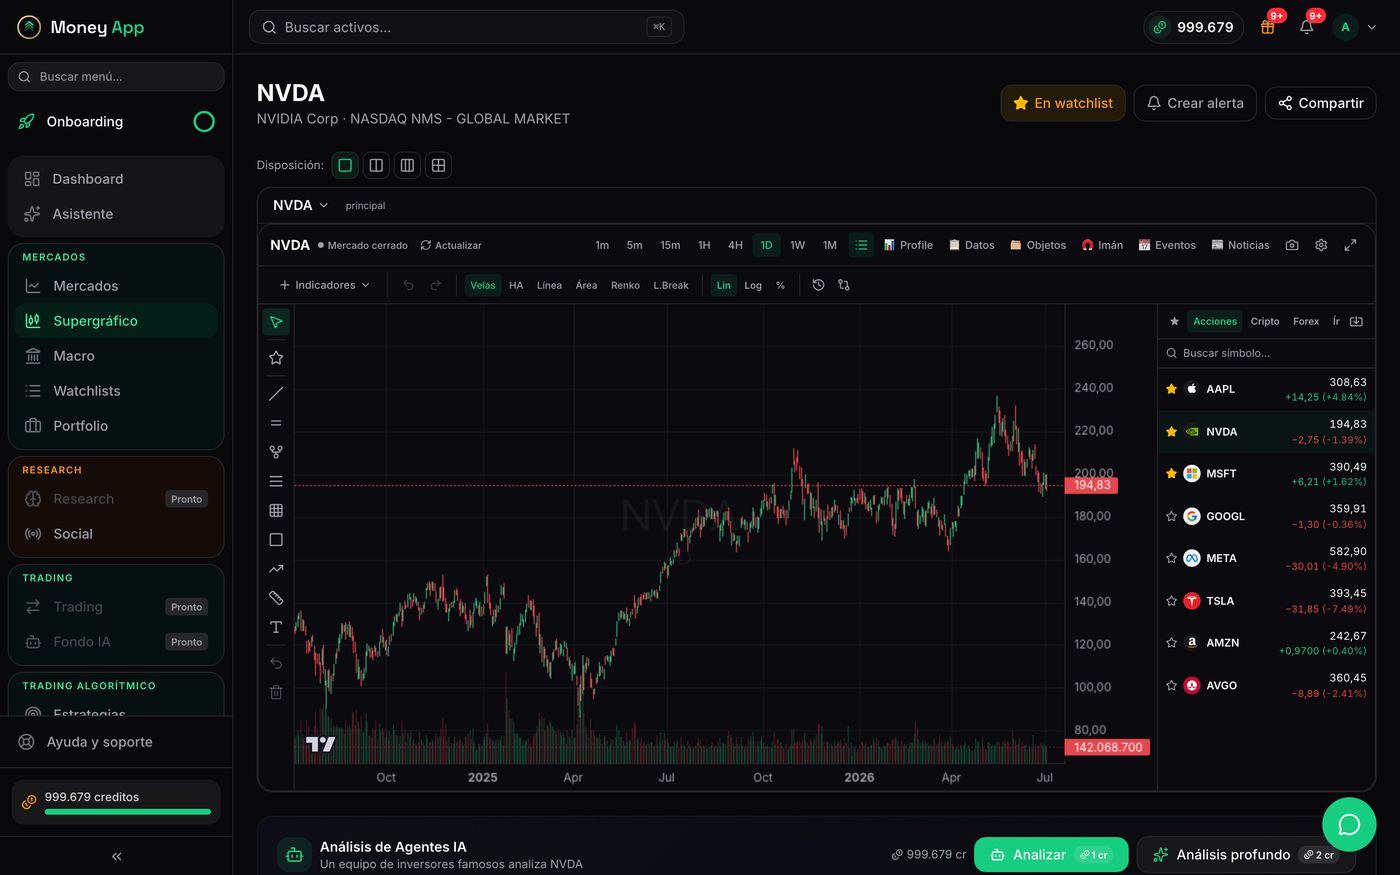This screenshot has width=1400, height=875.
Task: Expand chart to fullscreen
Action: [x=1350, y=245]
